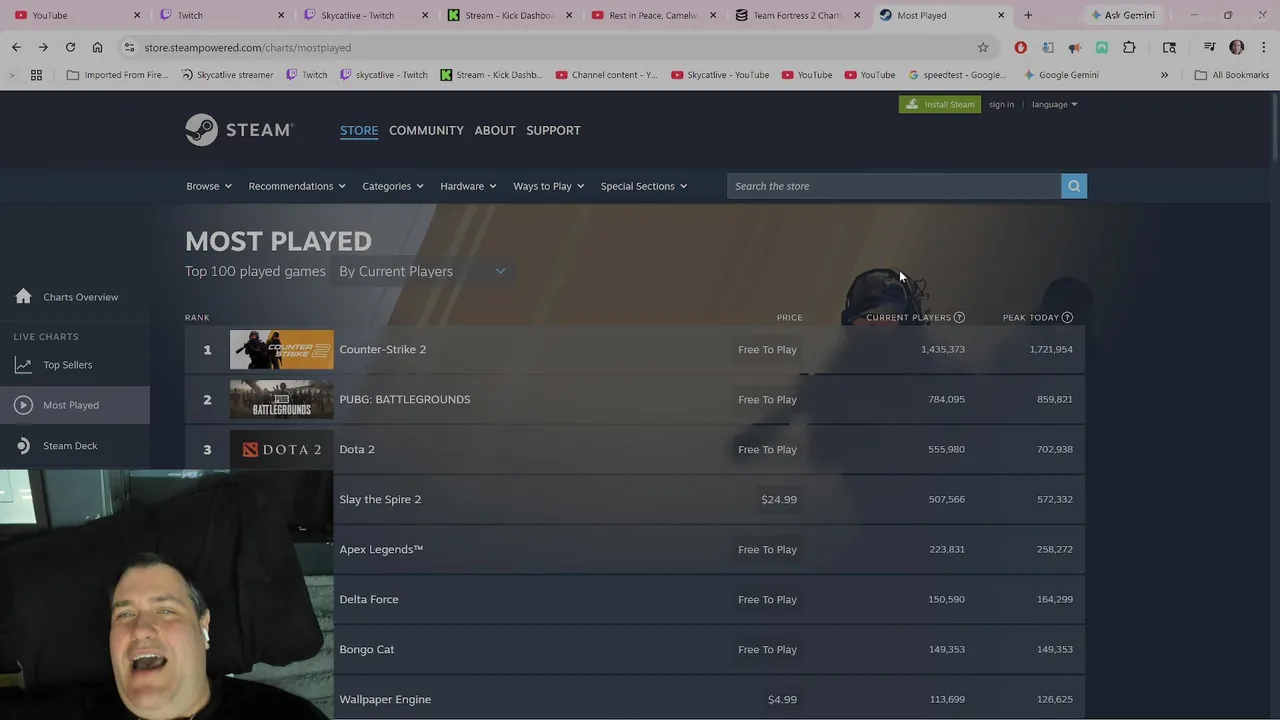Open Slay the Spire 2 listing
Screen dimensions: 1280x720
[x=709, y=499]
